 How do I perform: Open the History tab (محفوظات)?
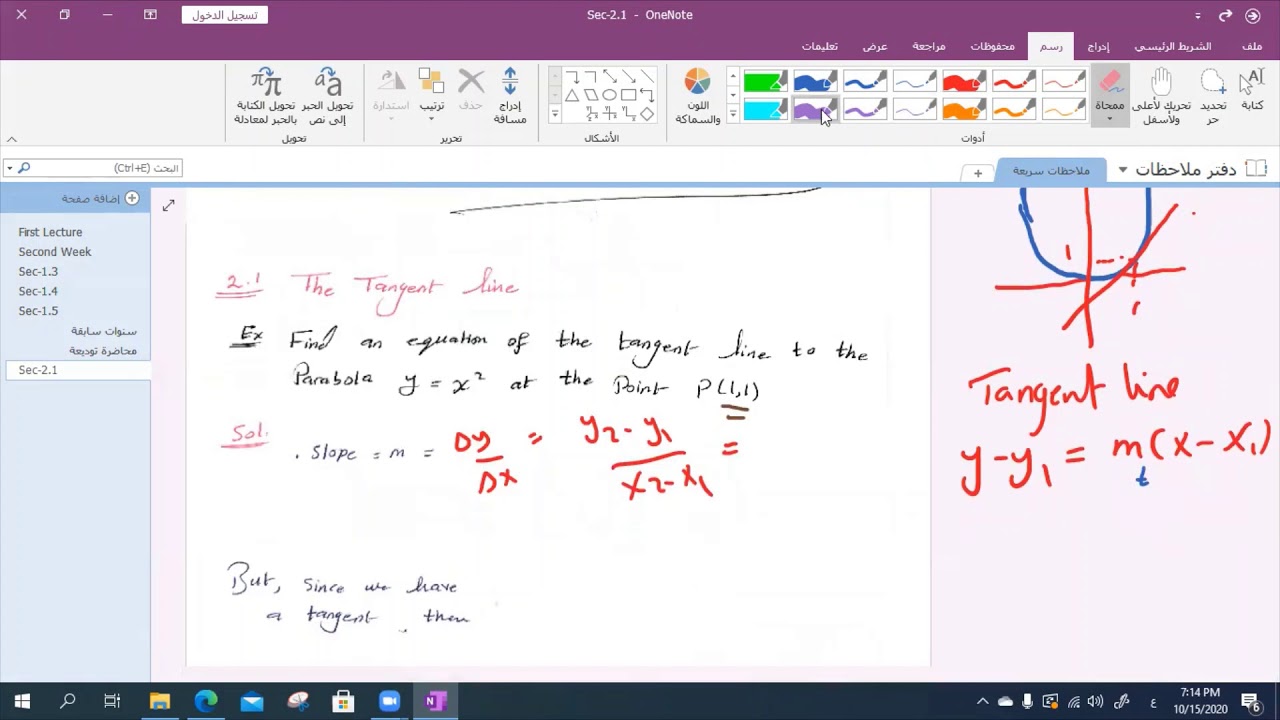coord(992,46)
